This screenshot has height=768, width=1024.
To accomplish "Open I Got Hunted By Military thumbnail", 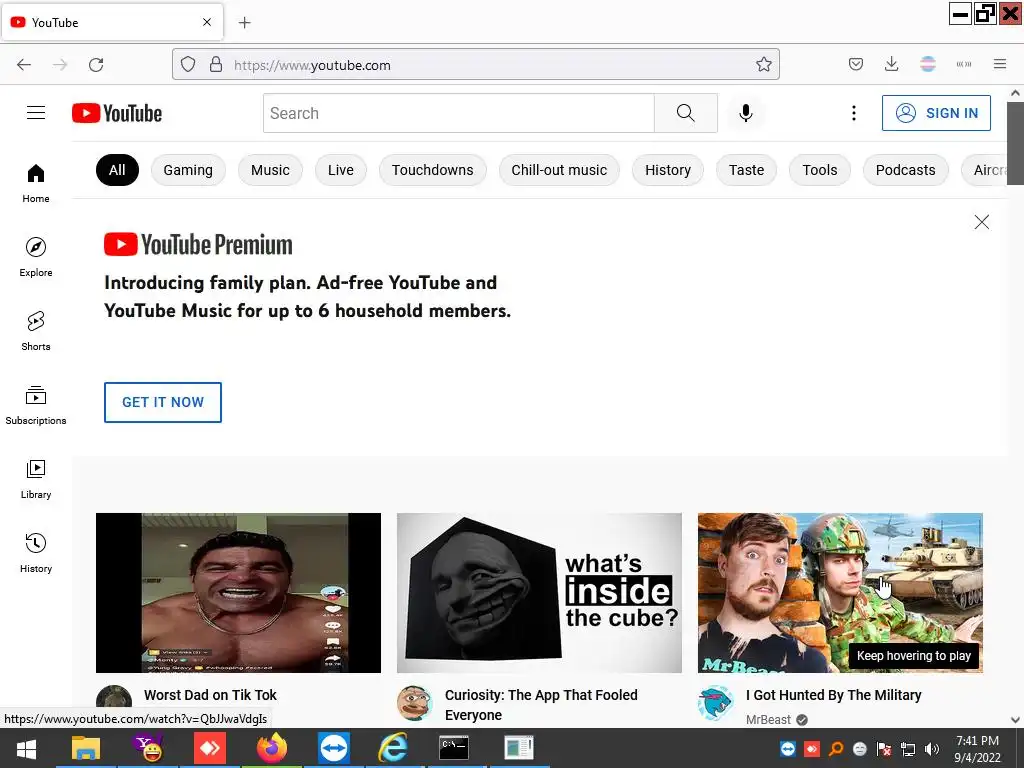I will 840,593.
